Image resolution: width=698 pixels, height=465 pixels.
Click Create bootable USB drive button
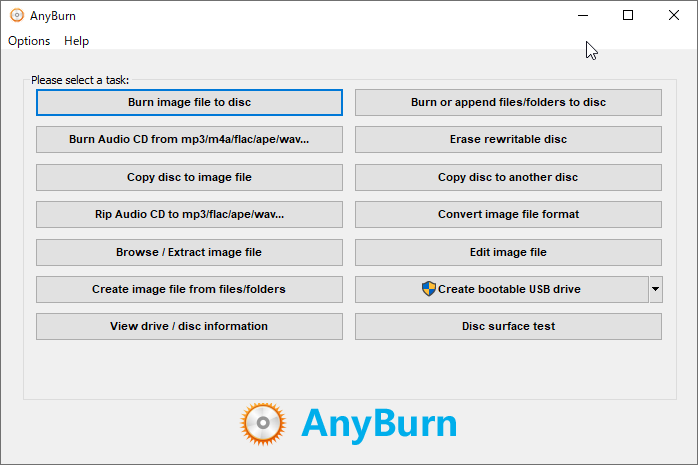502,289
